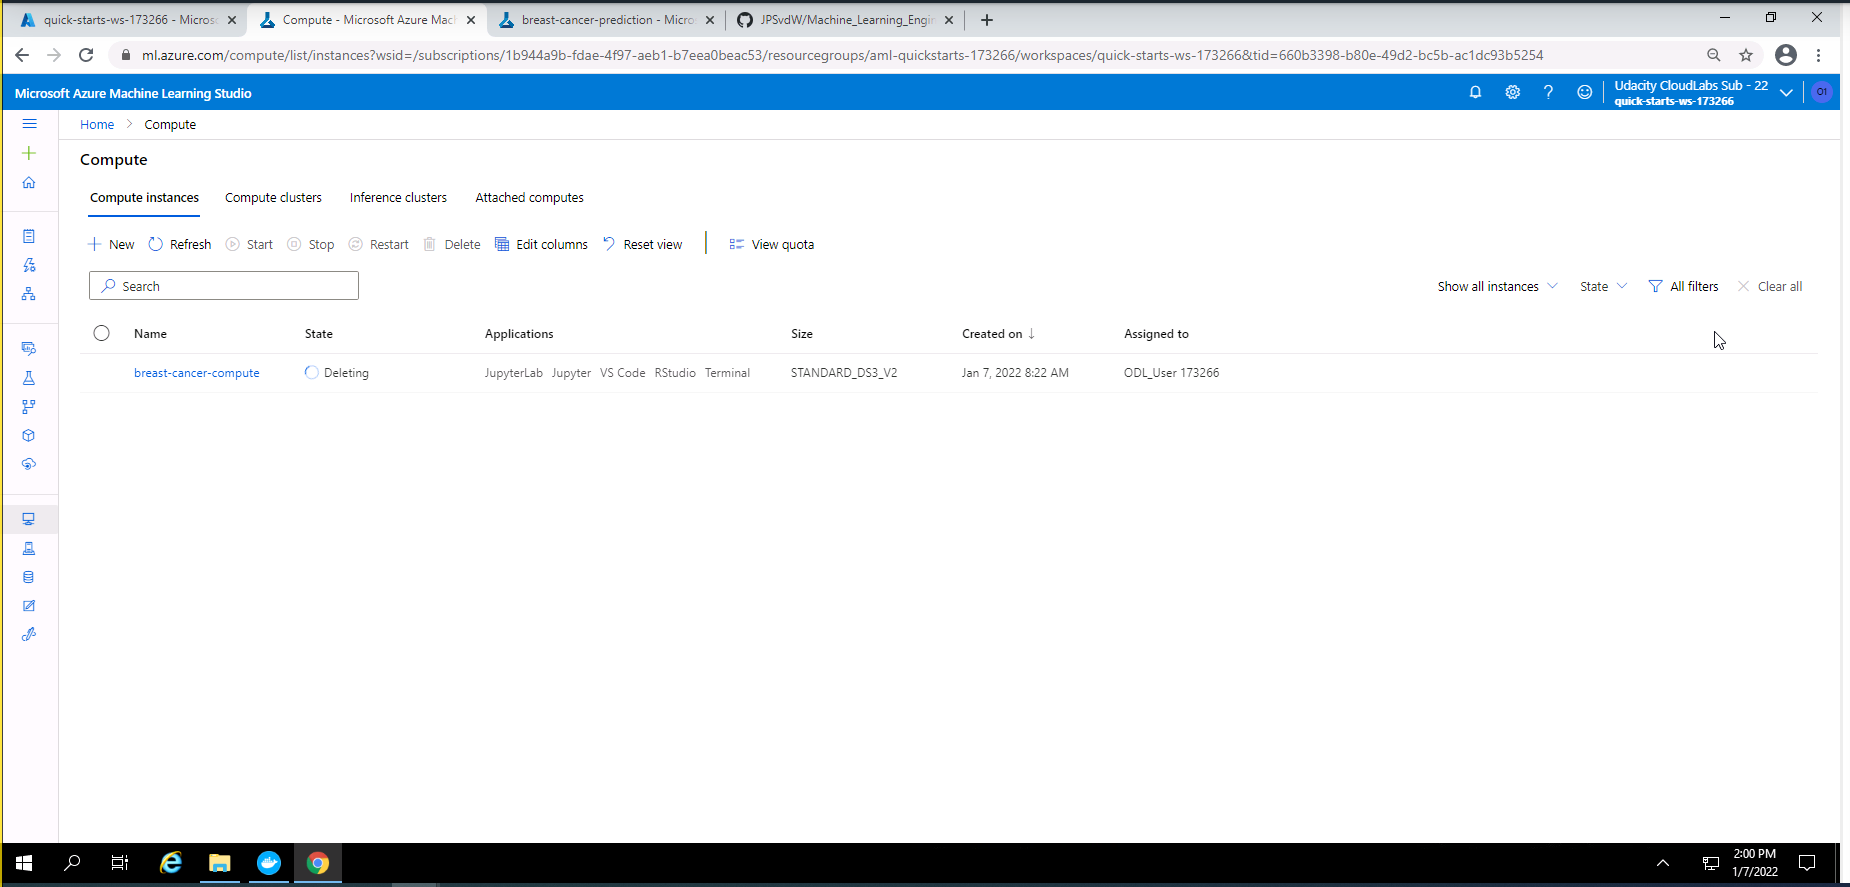Click the Delete toolbar button
The width and height of the screenshot is (1850, 887).
(x=452, y=244)
